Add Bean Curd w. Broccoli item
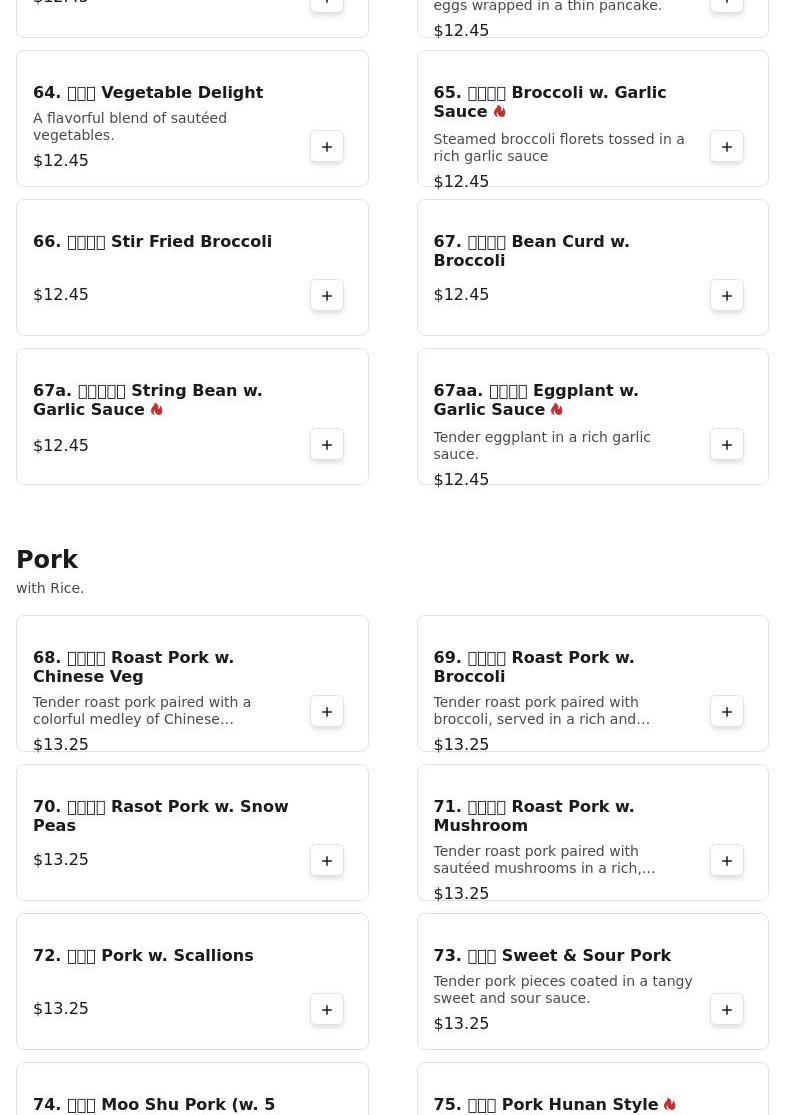Image resolution: width=785 pixels, height=1115 pixels. [x=727, y=296]
